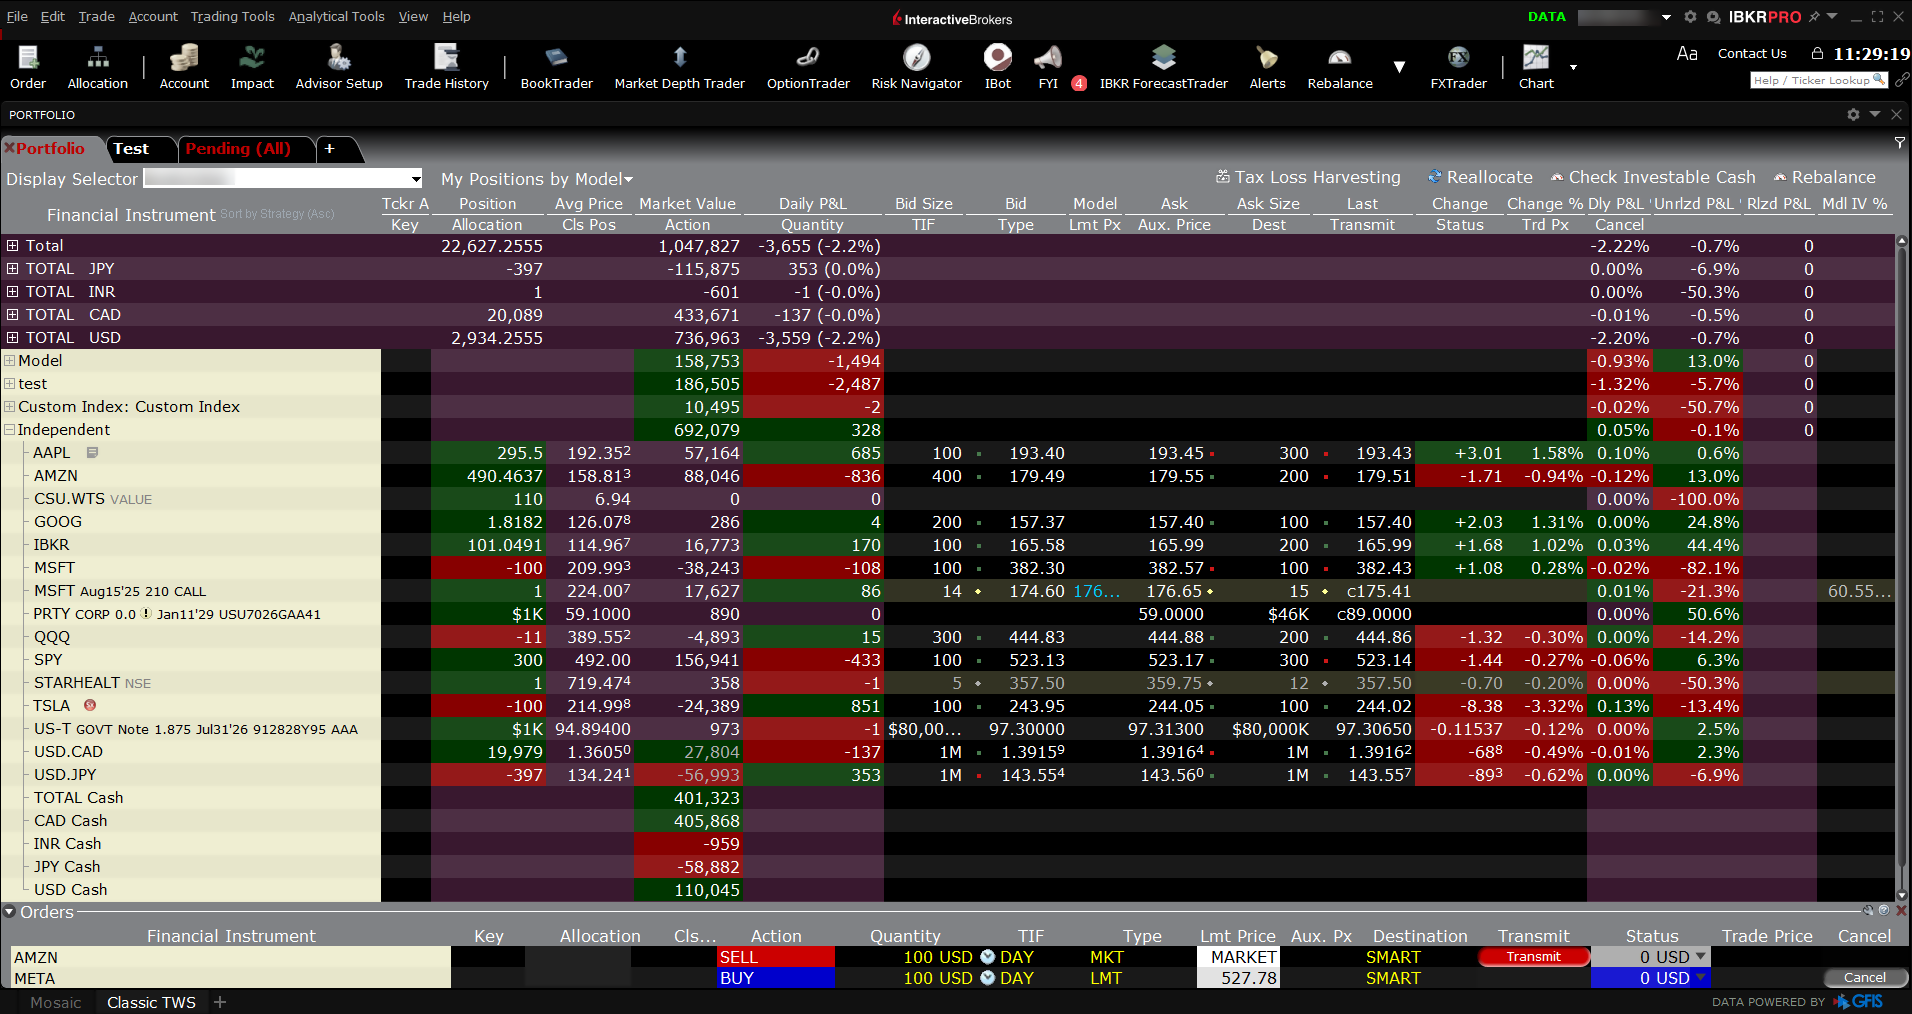Open the Display Selector dropdown

[x=413, y=178]
